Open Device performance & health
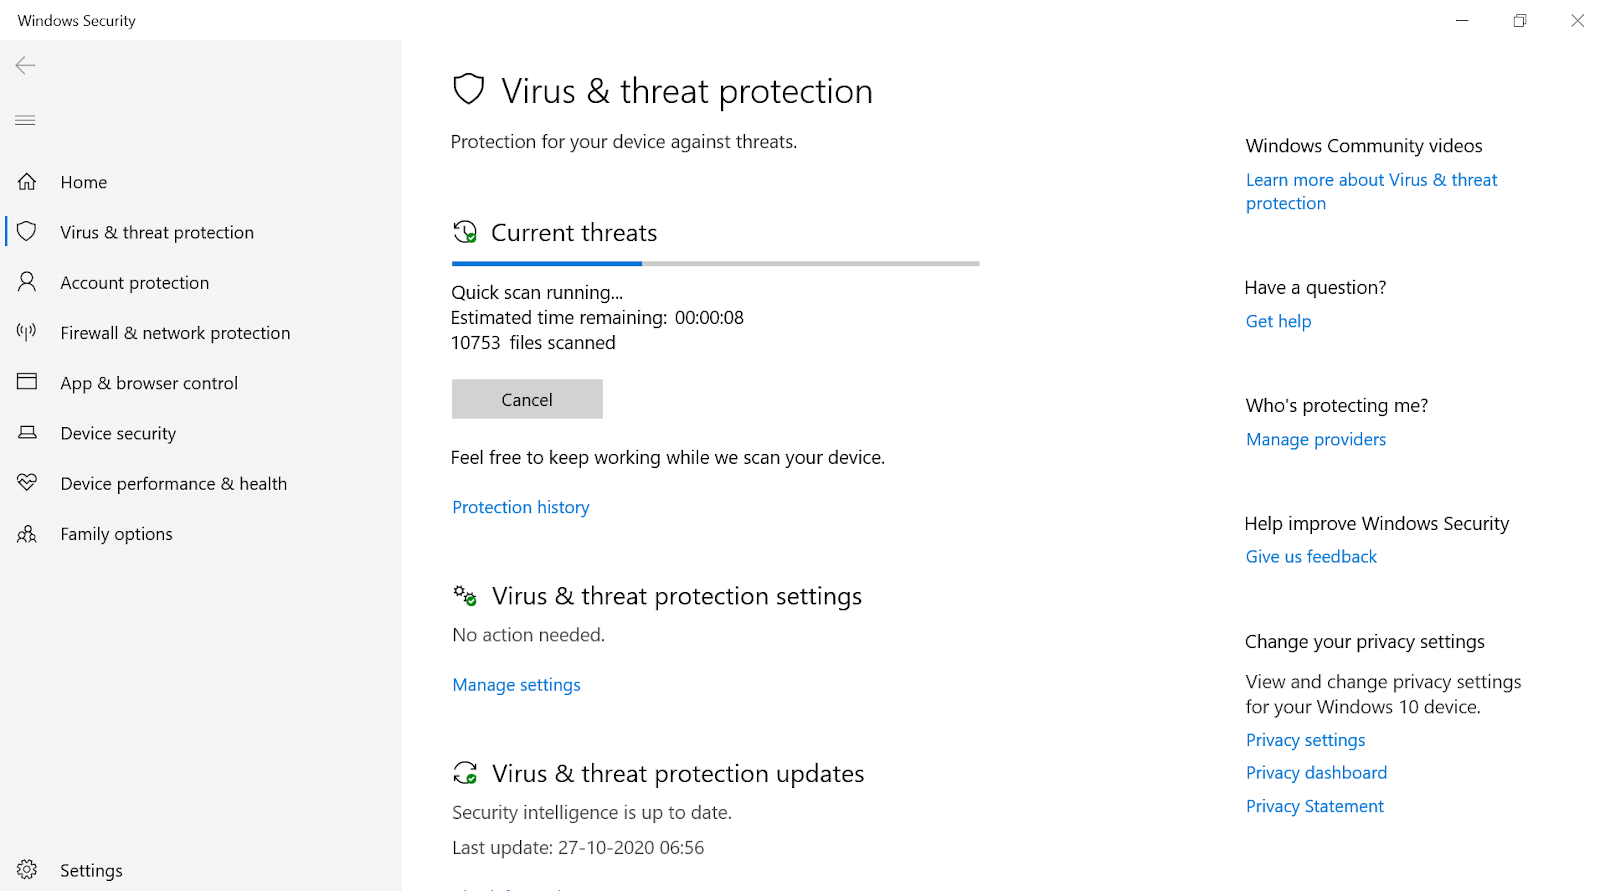Image resolution: width=1600 pixels, height=891 pixels. click(x=173, y=483)
